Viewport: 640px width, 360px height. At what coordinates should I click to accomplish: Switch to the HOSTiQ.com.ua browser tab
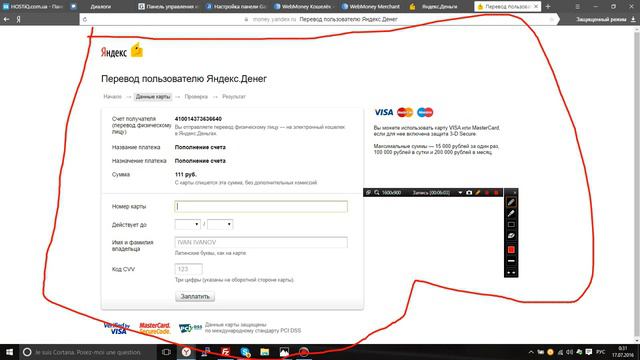coord(33,7)
